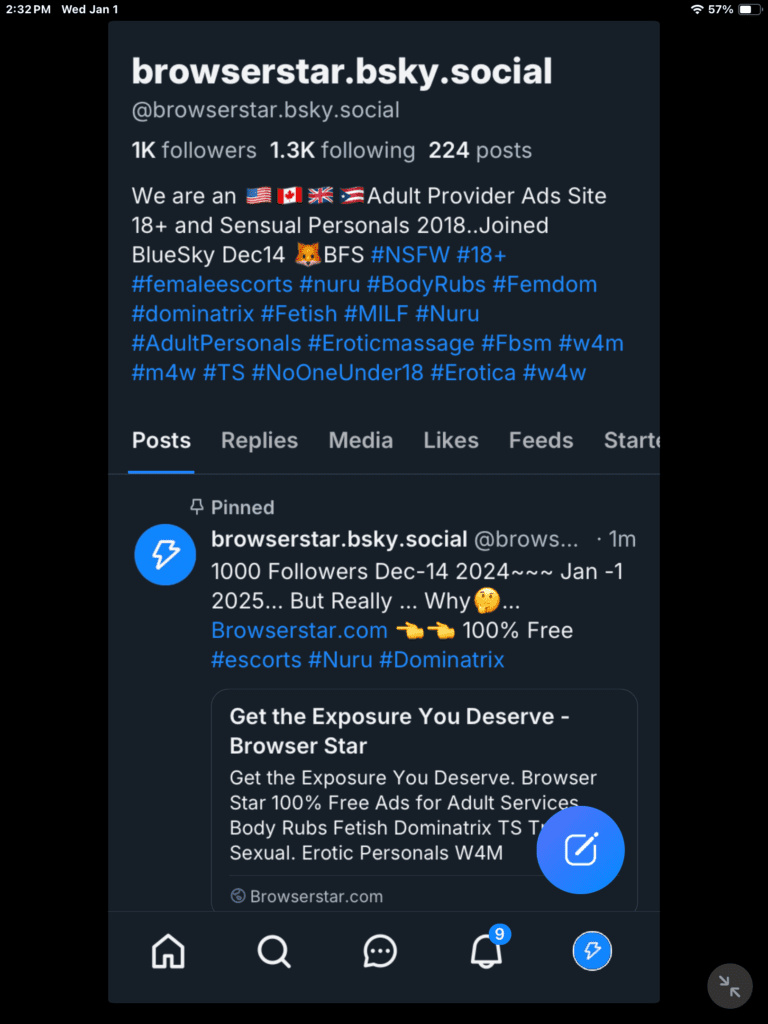The image size is (768, 1024).
Task: Open Notifications bell with 9 badge
Action: click(x=487, y=950)
